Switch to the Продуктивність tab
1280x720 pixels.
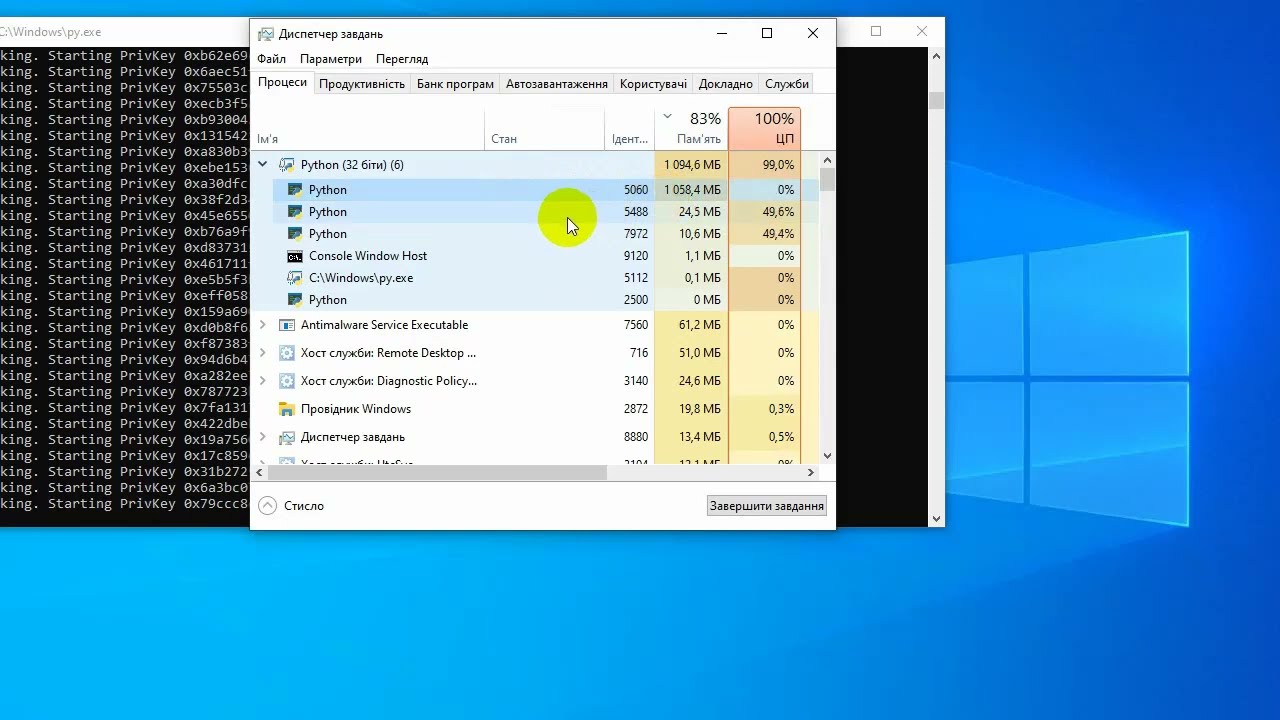(362, 84)
